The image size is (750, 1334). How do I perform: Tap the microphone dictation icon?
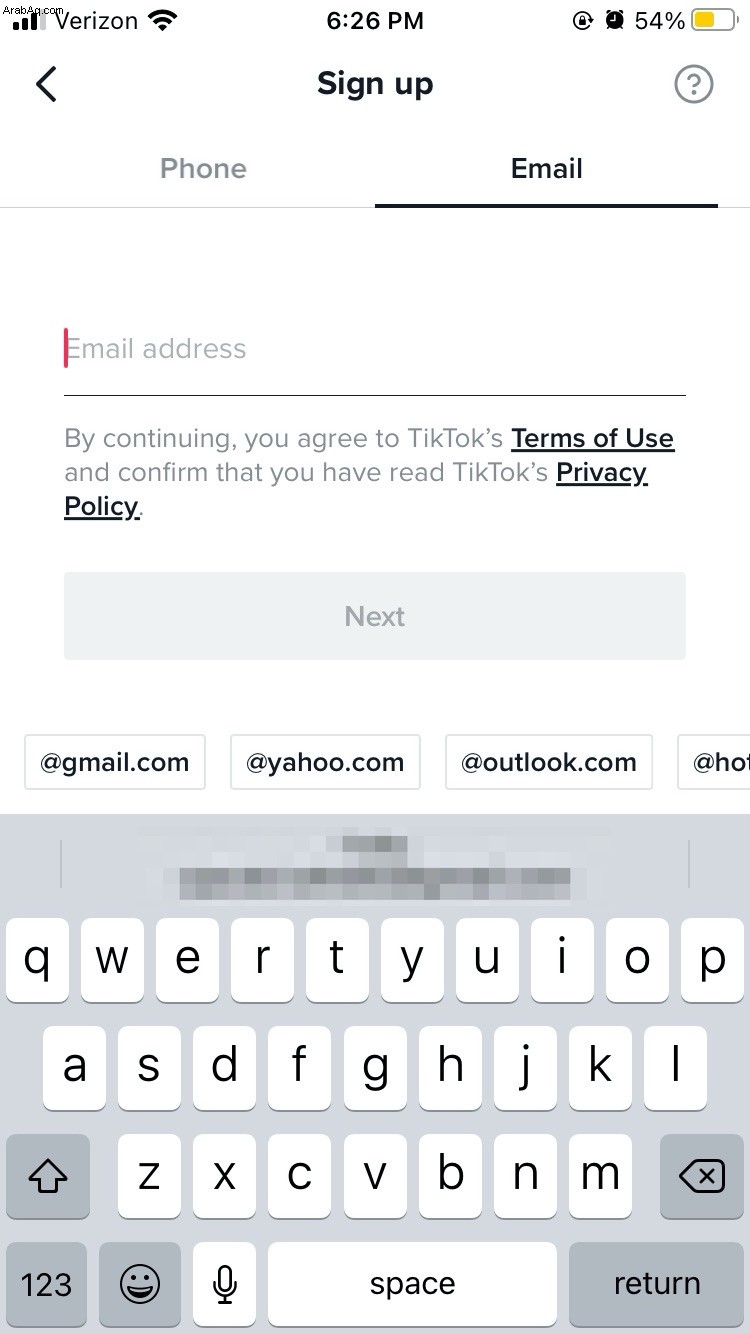pyautogui.click(x=225, y=1284)
